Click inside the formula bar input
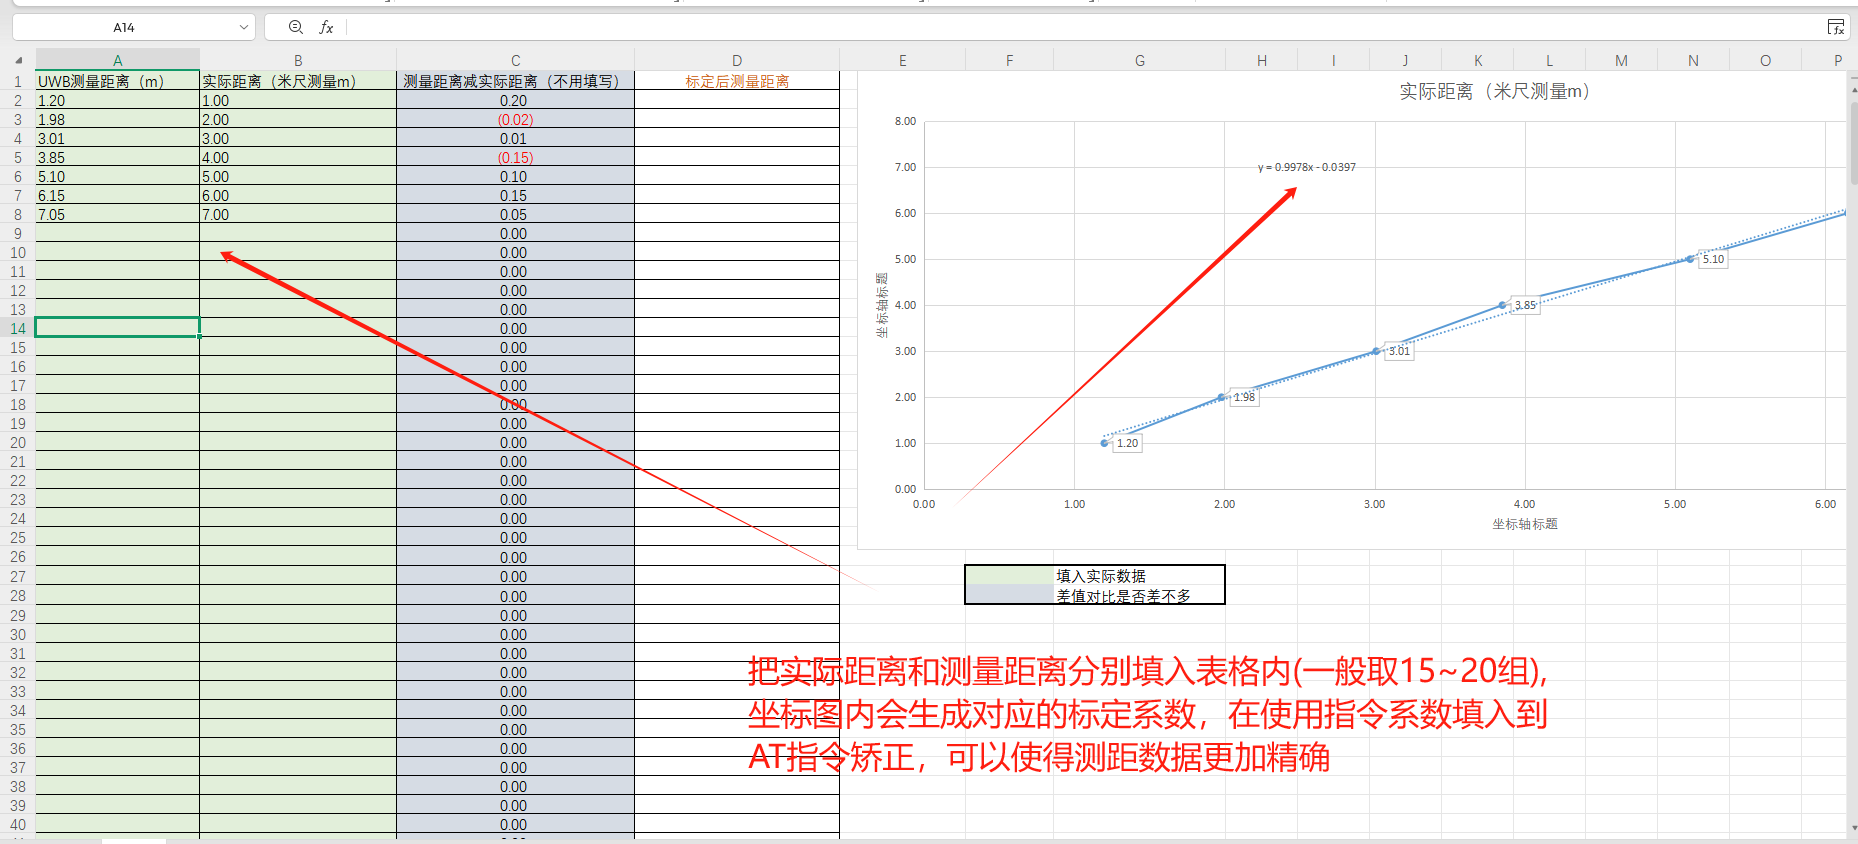The height and width of the screenshot is (844, 1858). [1000, 28]
